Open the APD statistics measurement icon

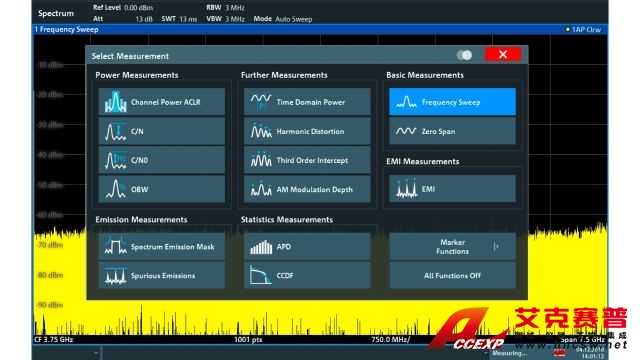pos(261,247)
